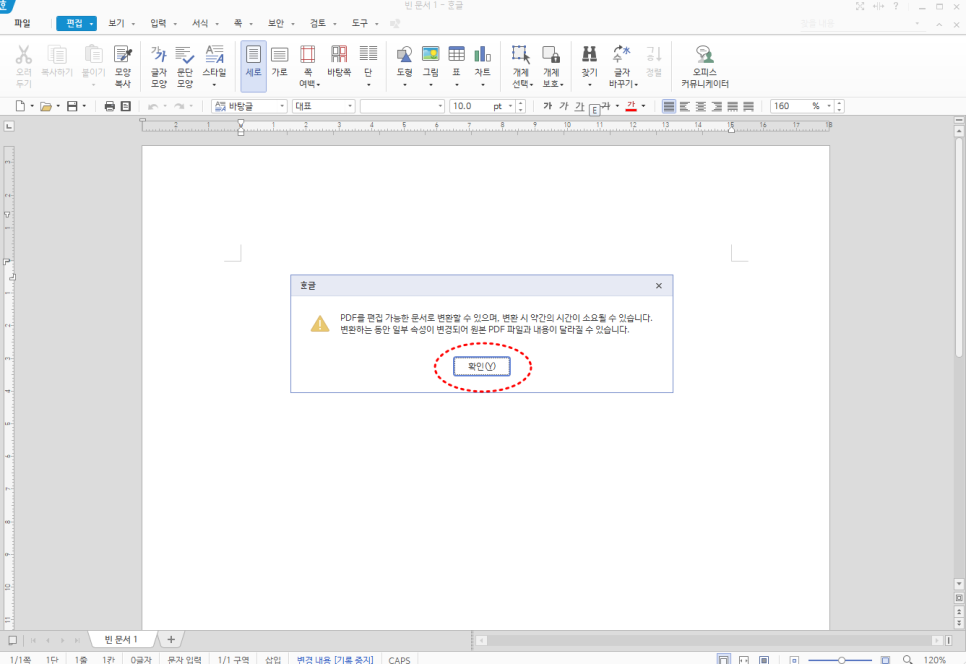
Task: Click the zoom slider in status bar
Action: tap(841, 659)
